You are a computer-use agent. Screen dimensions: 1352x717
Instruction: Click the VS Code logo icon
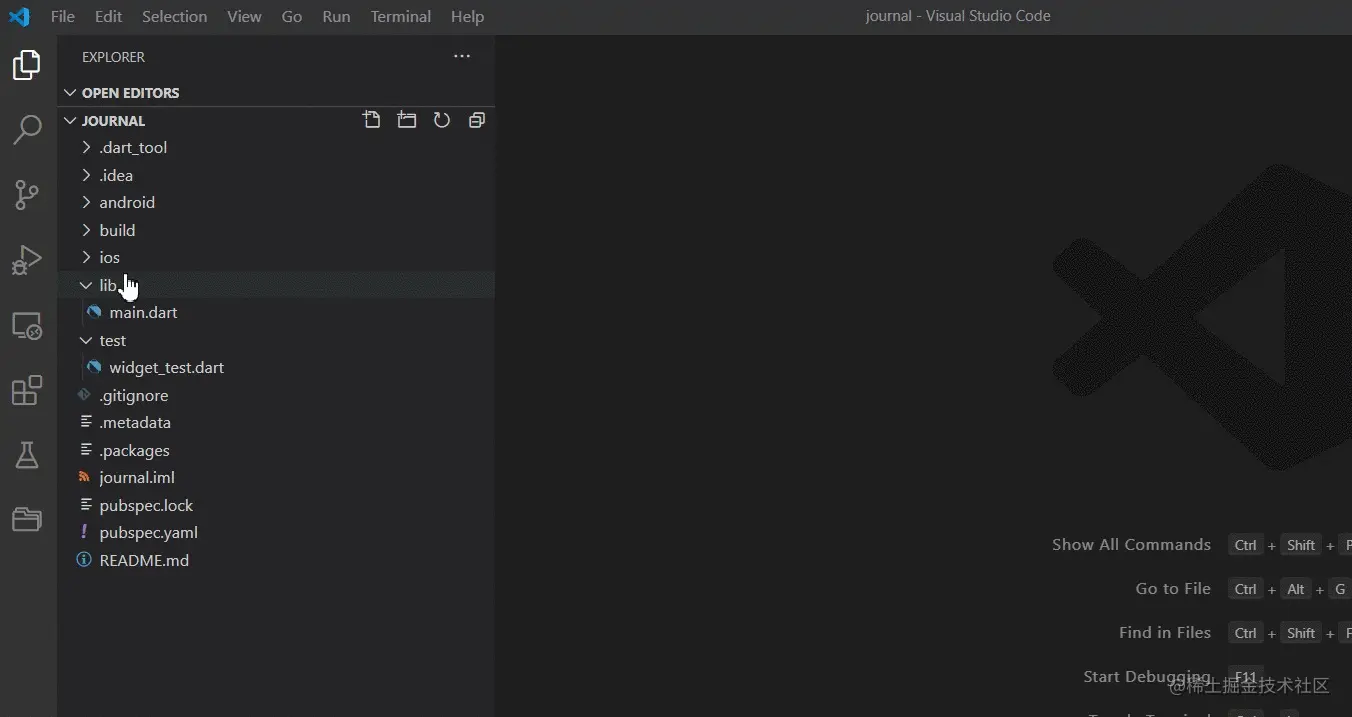pyautogui.click(x=19, y=16)
